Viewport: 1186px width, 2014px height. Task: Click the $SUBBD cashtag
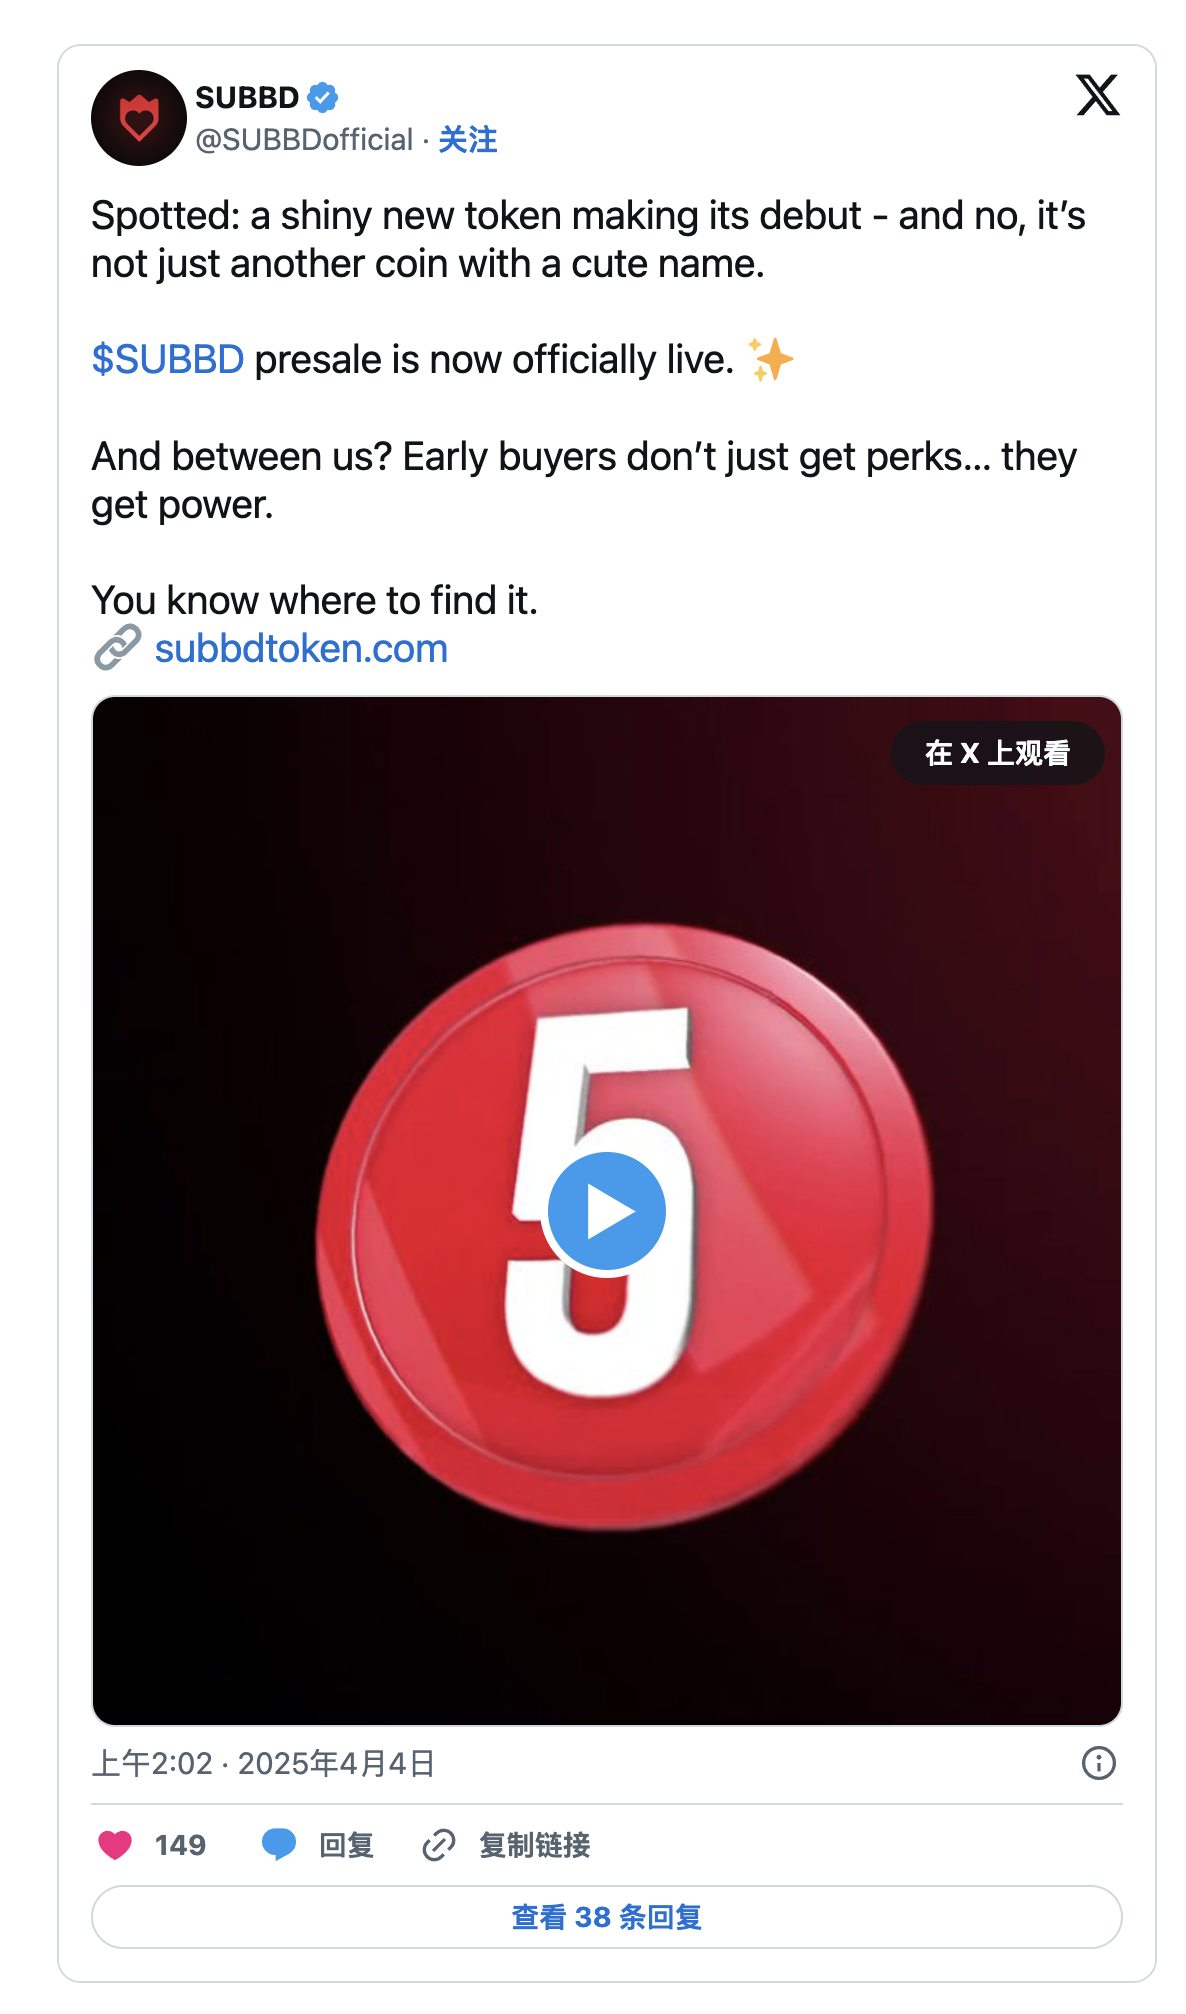167,360
